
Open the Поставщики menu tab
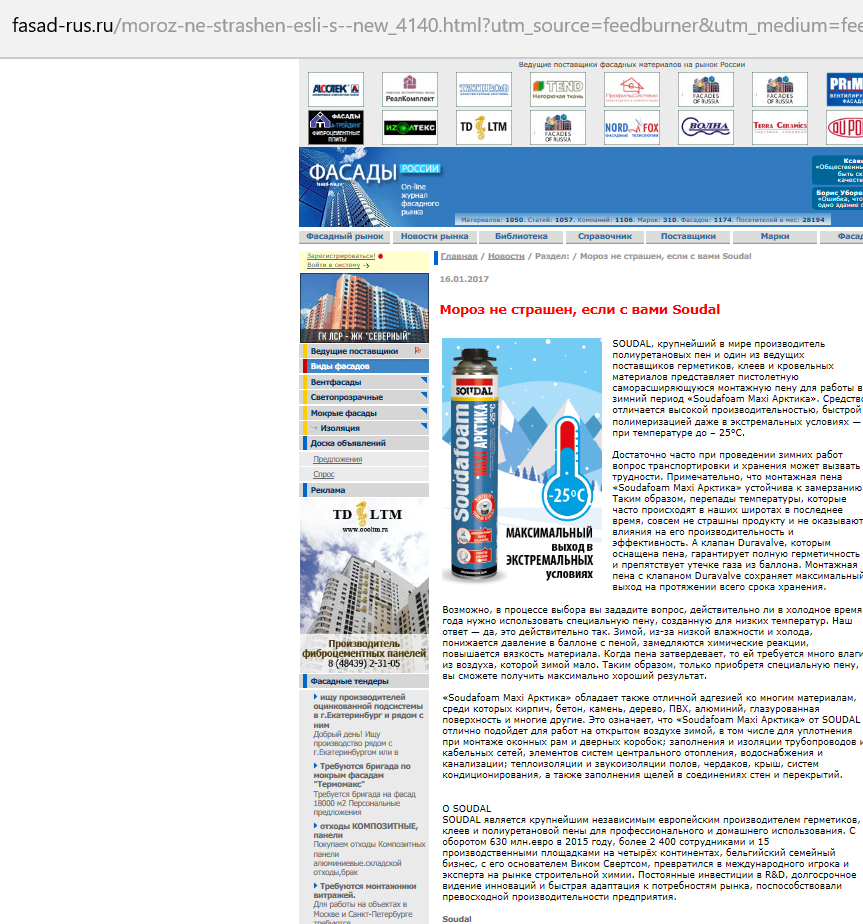point(688,236)
